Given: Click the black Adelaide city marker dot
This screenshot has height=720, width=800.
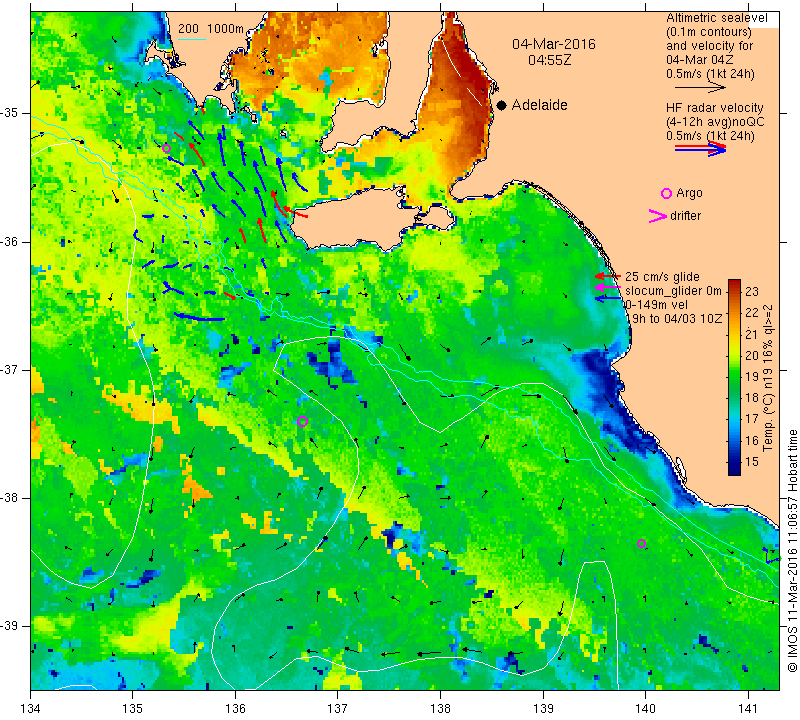Looking at the screenshot, I should pyautogui.click(x=502, y=106).
